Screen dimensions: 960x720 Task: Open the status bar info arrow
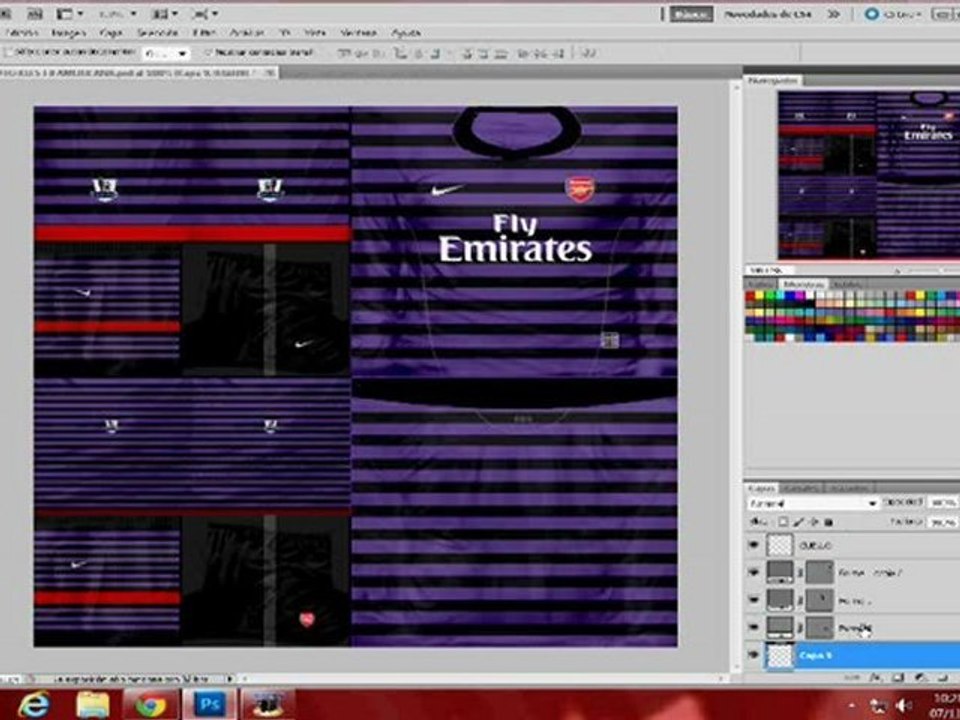[x=231, y=679]
